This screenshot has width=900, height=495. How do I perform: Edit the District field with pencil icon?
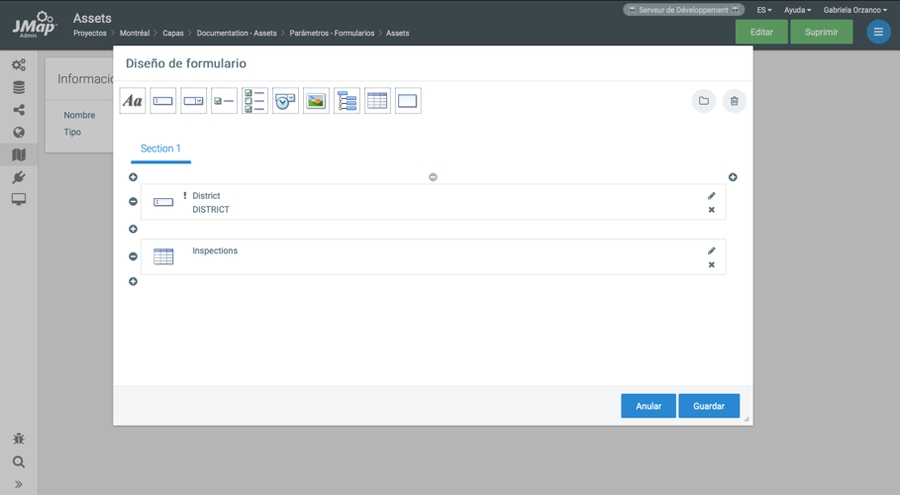click(712, 196)
